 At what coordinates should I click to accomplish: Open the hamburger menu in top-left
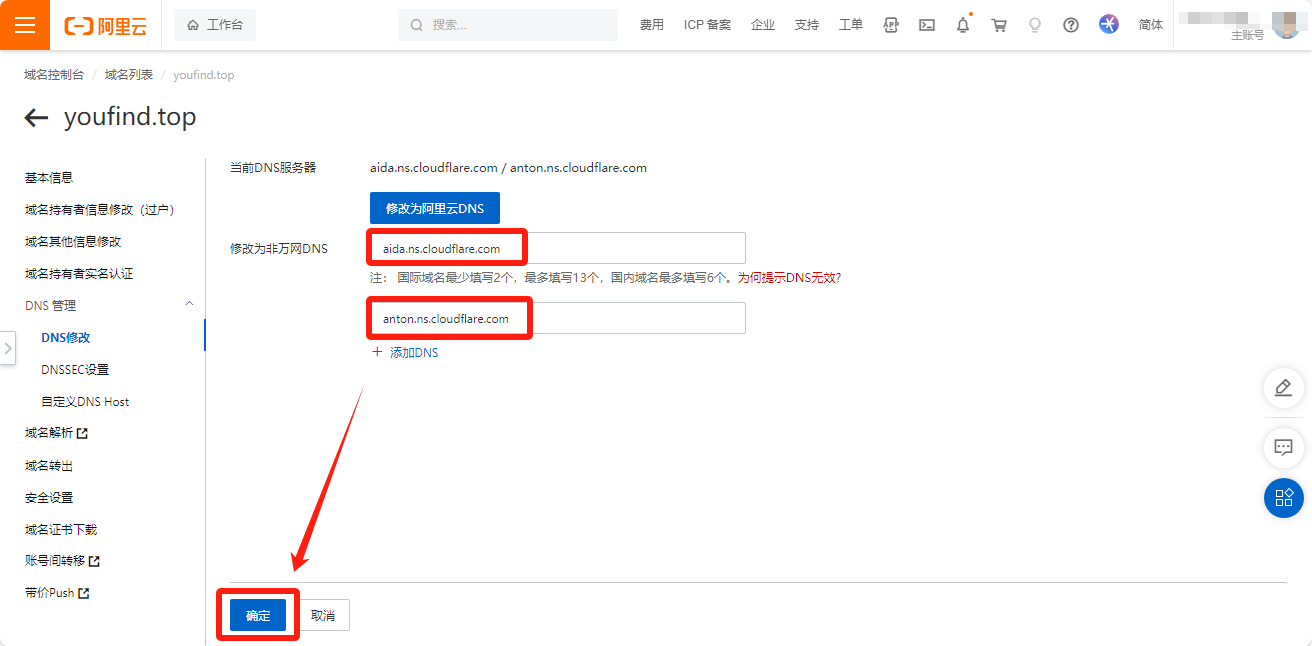pos(25,25)
